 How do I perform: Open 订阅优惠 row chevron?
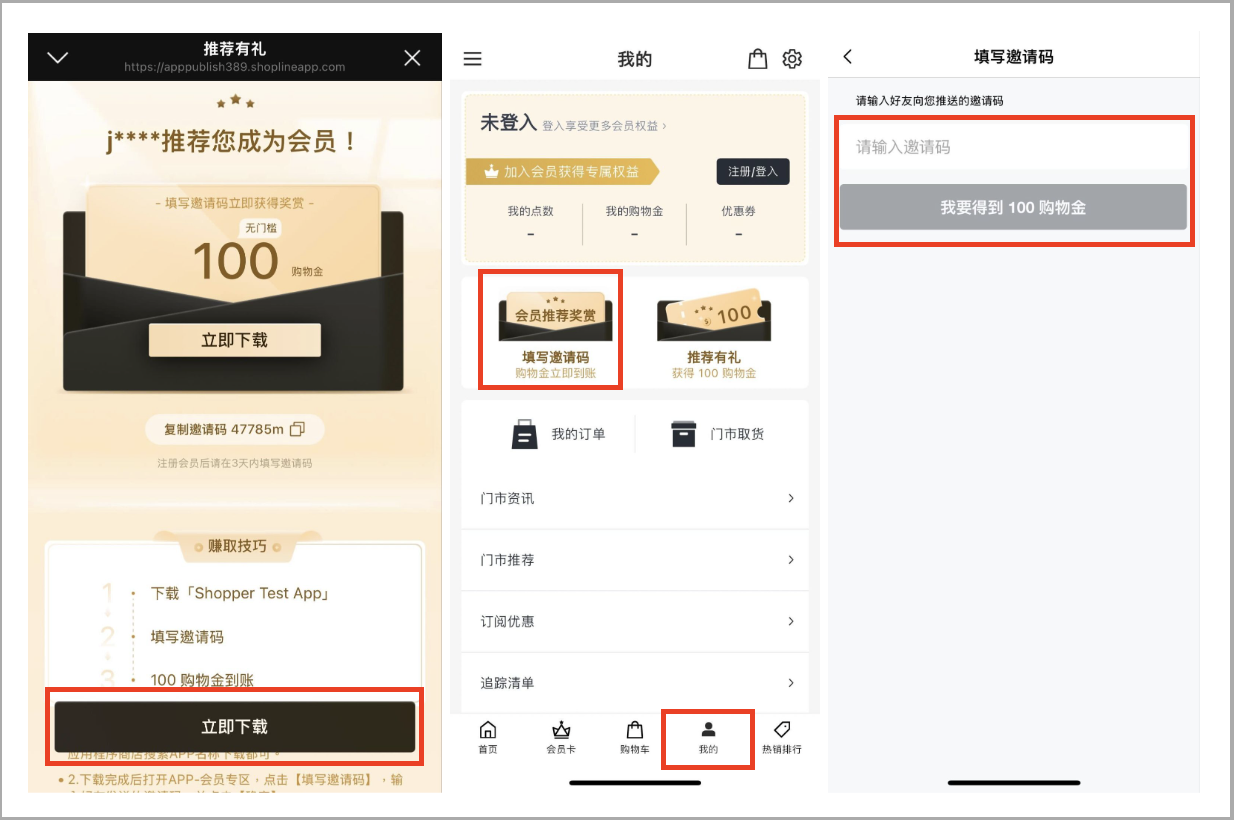point(791,621)
